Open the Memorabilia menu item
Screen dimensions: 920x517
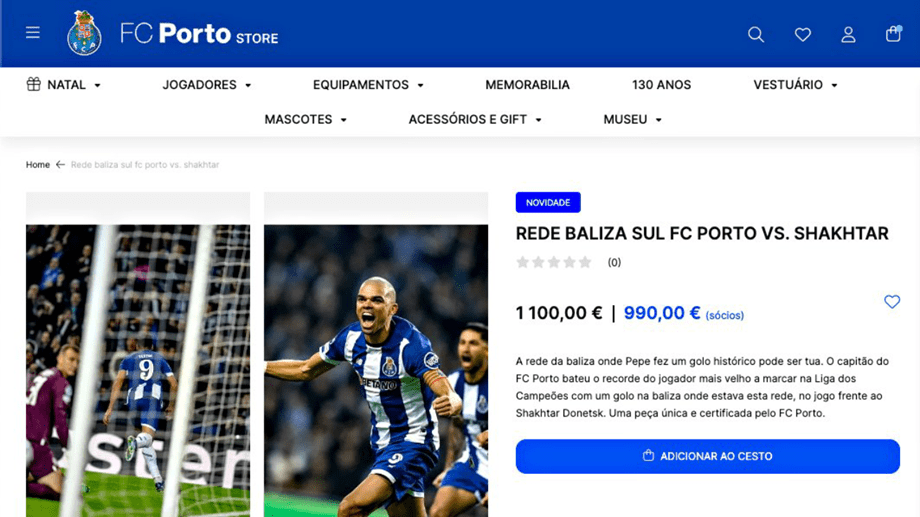[527, 85]
